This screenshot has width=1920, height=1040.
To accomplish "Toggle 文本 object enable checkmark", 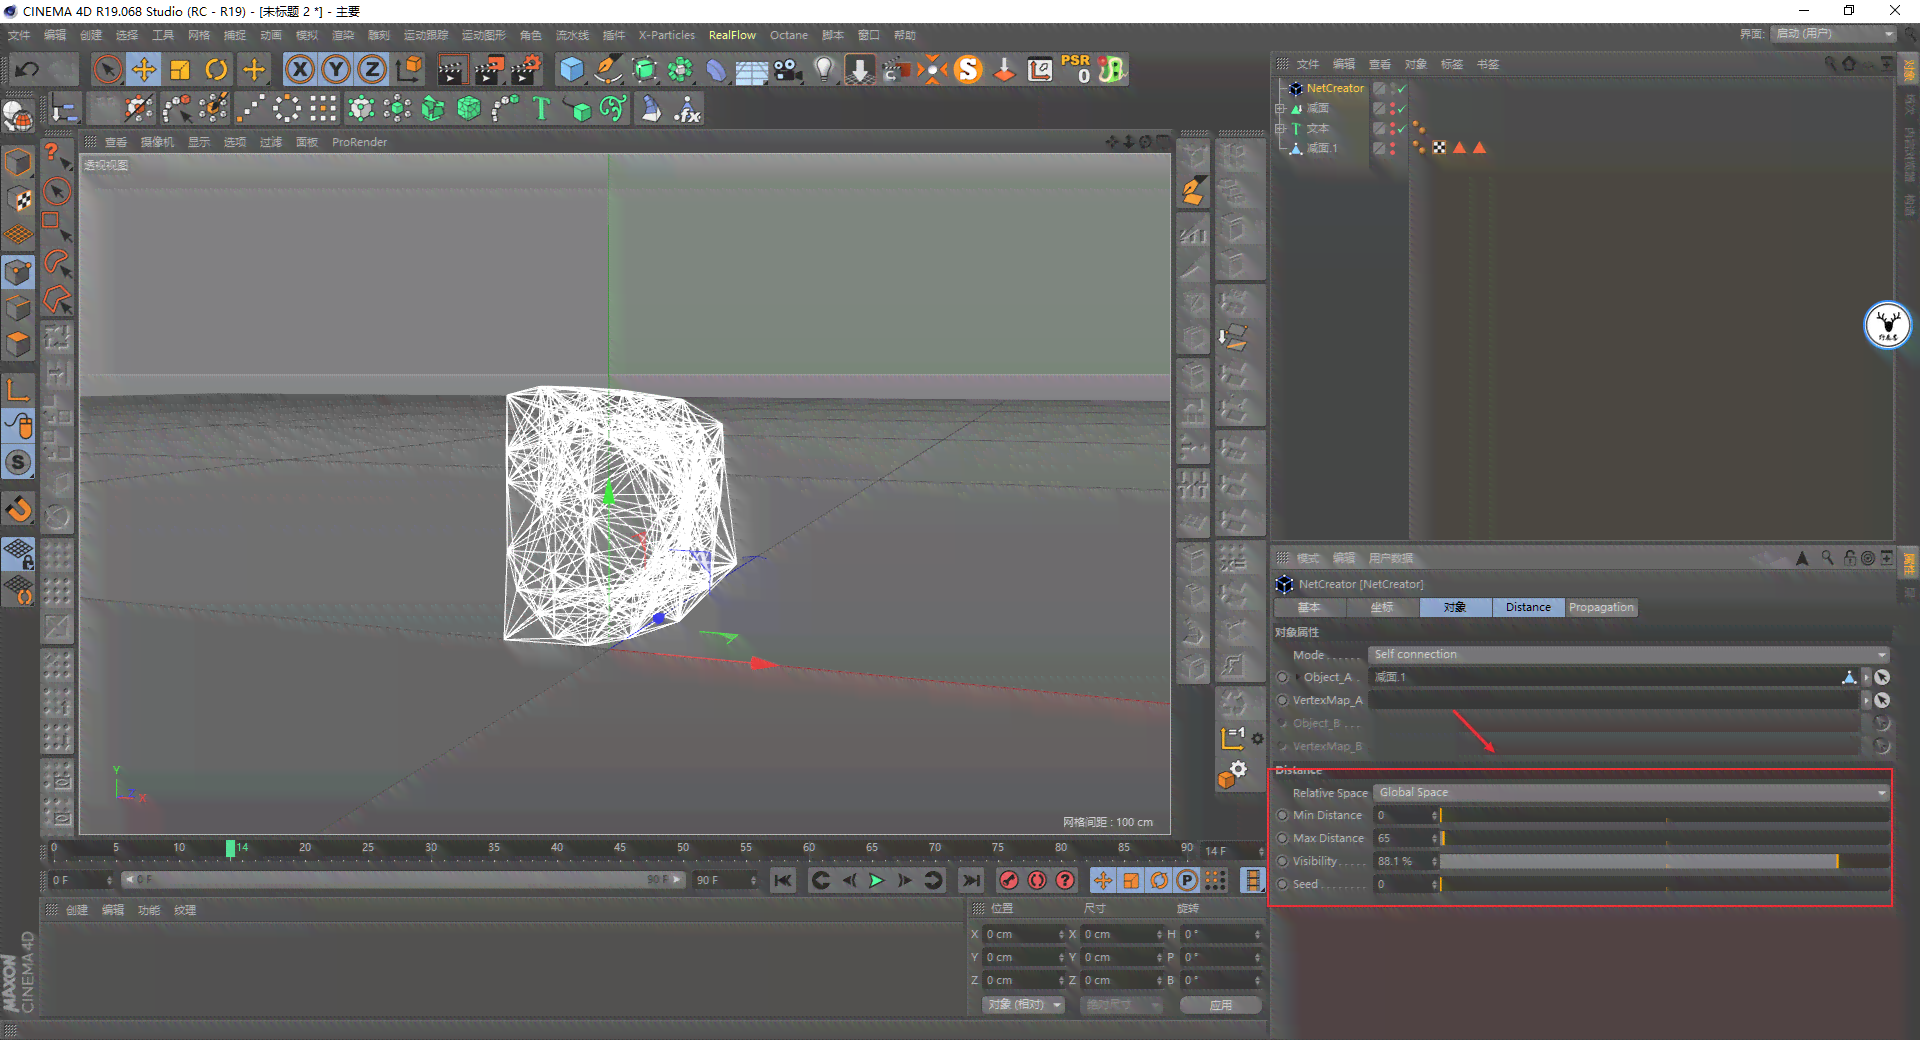I will (x=1402, y=128).
